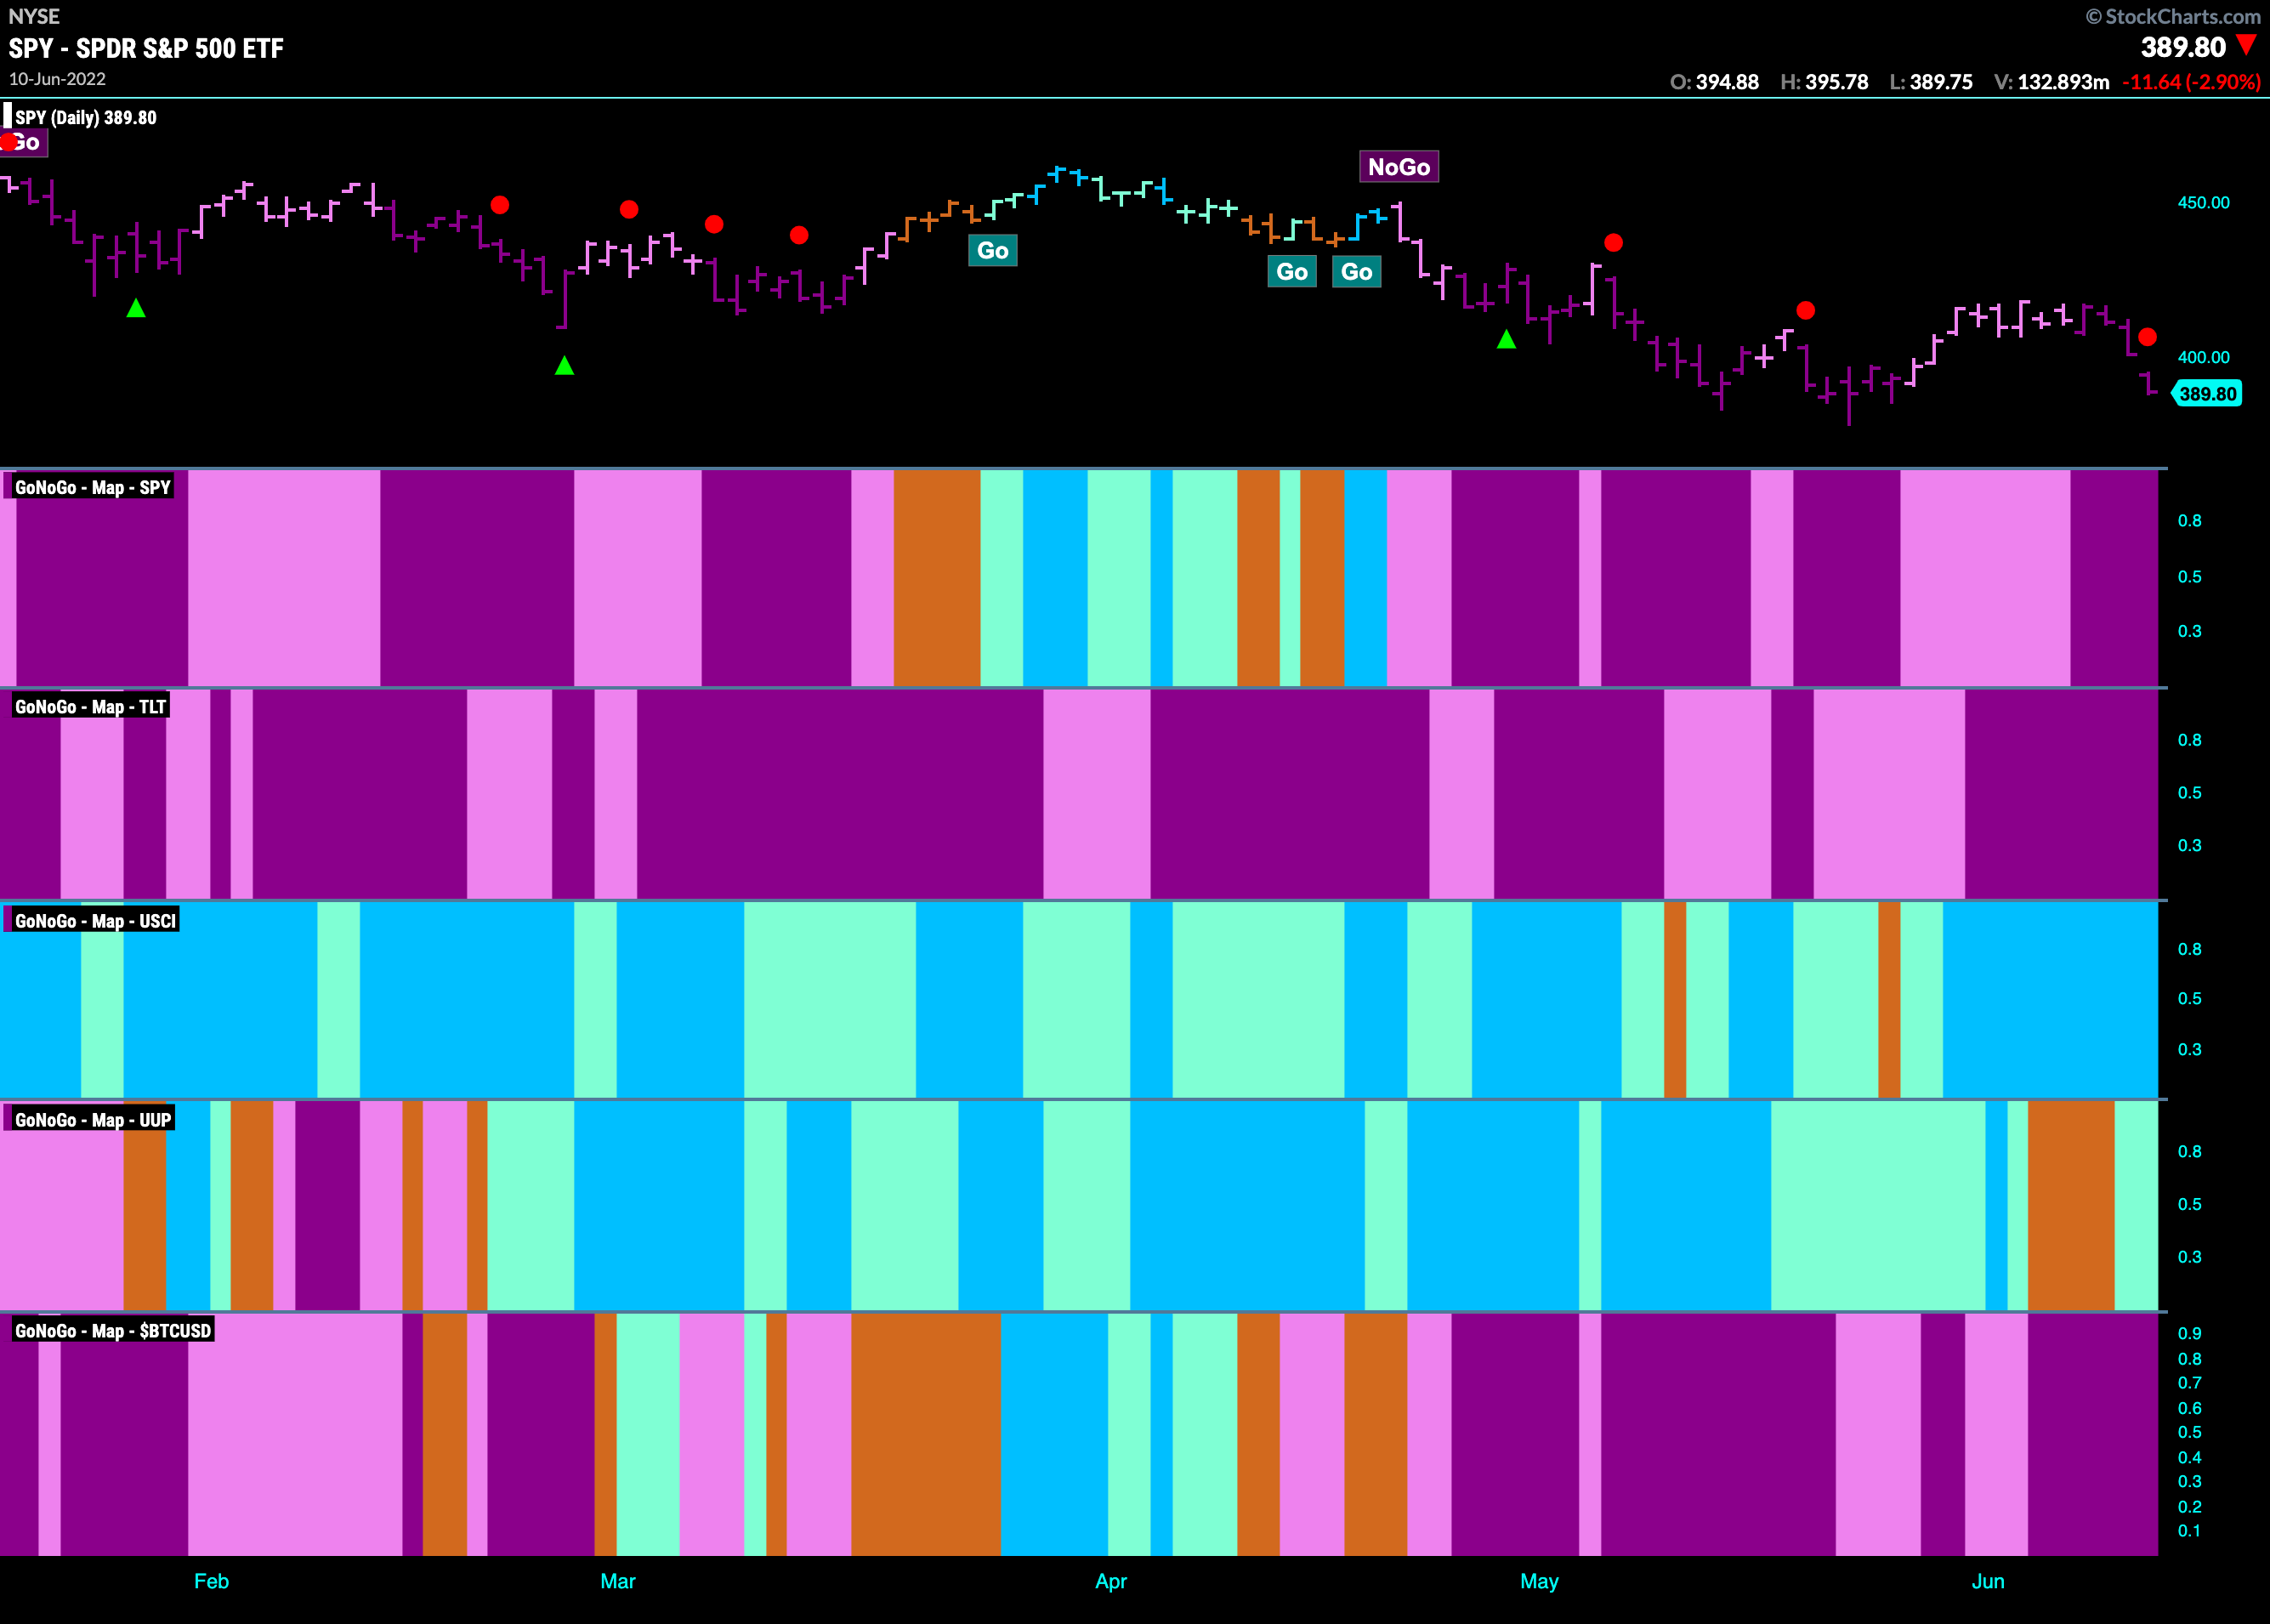This screenshot has height=1624, width=2270.
Task: Click the red dot directly above the Mar label
Action: tap(628, 209)
